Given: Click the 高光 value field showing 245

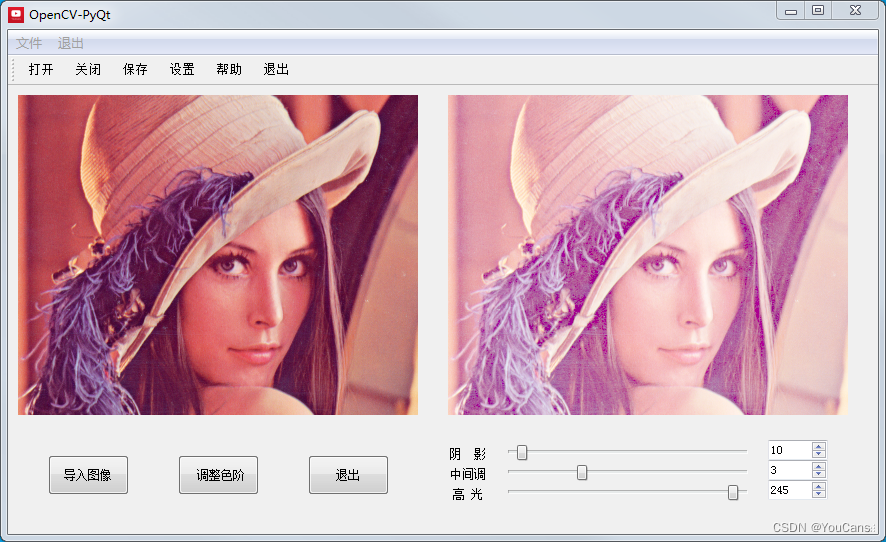Looking at the screenshot, I should (x=790, y=490).
